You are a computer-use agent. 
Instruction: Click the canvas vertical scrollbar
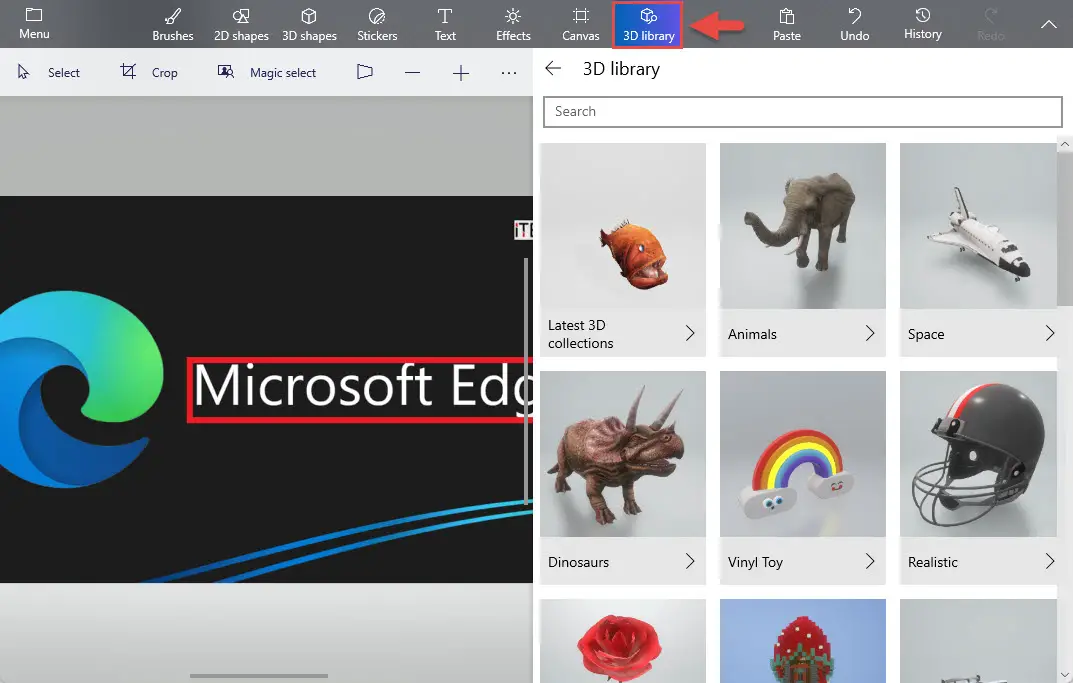[526, 381]
